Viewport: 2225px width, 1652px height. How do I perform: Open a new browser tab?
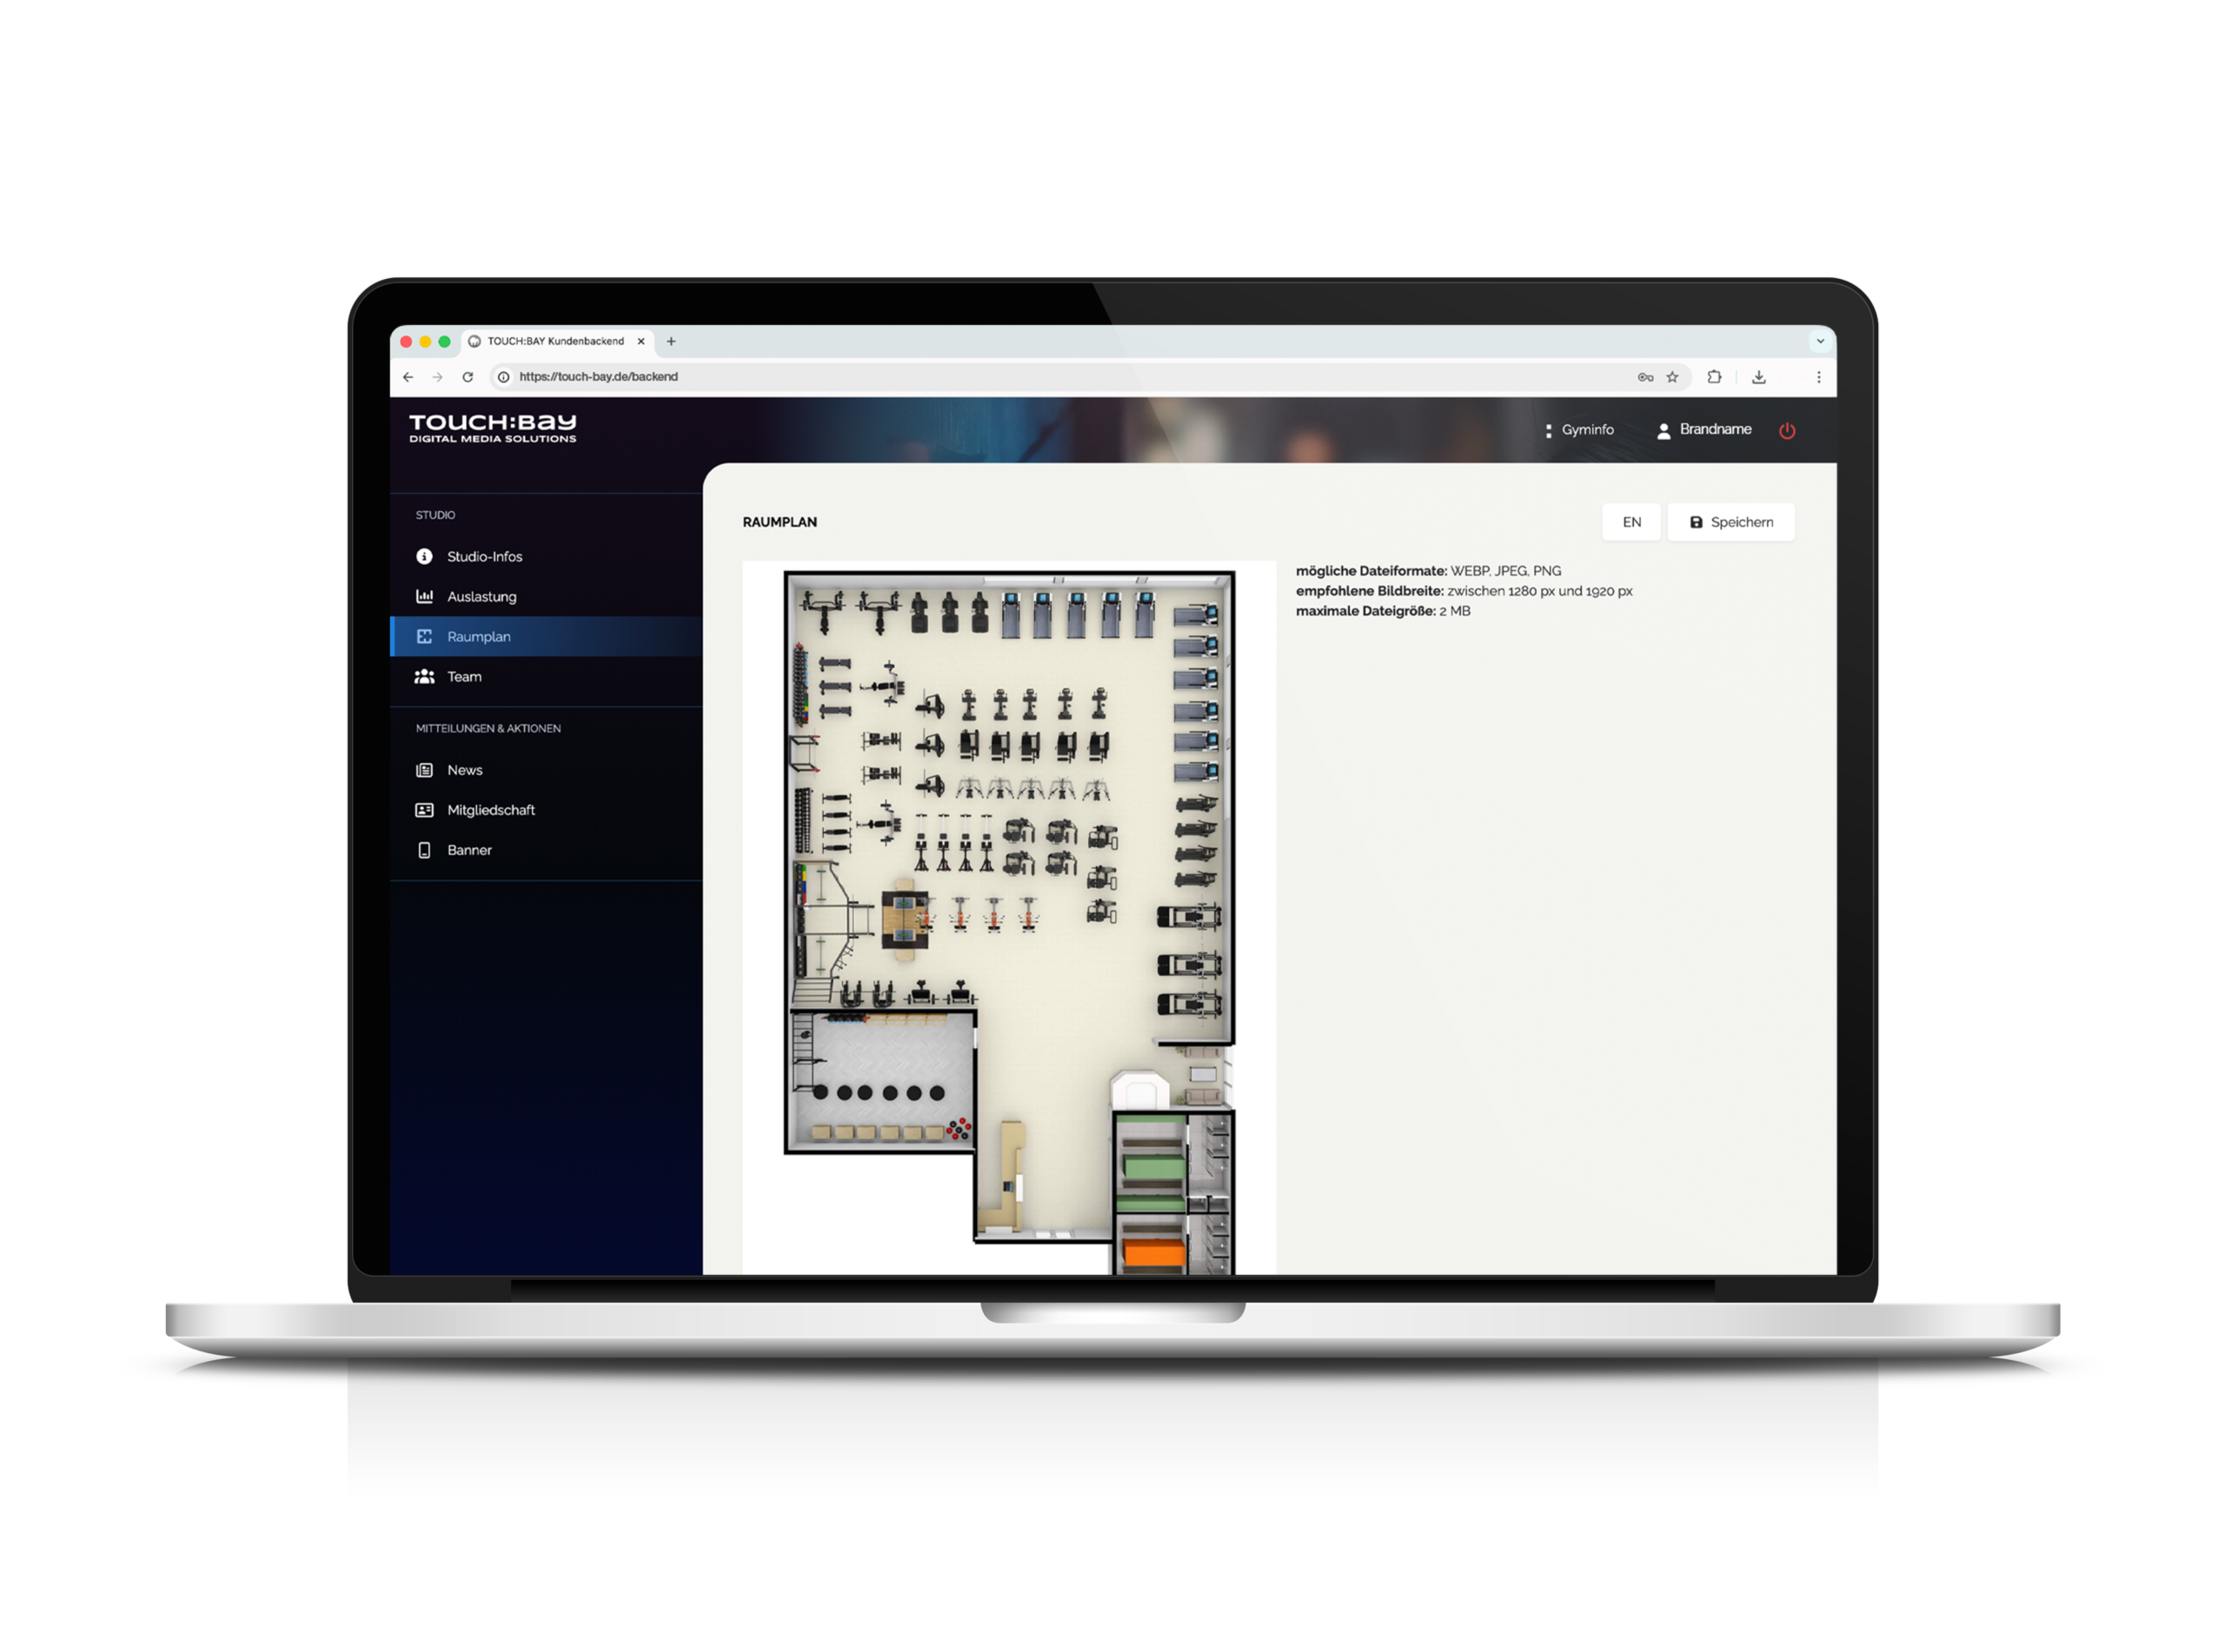click(671, 341)
